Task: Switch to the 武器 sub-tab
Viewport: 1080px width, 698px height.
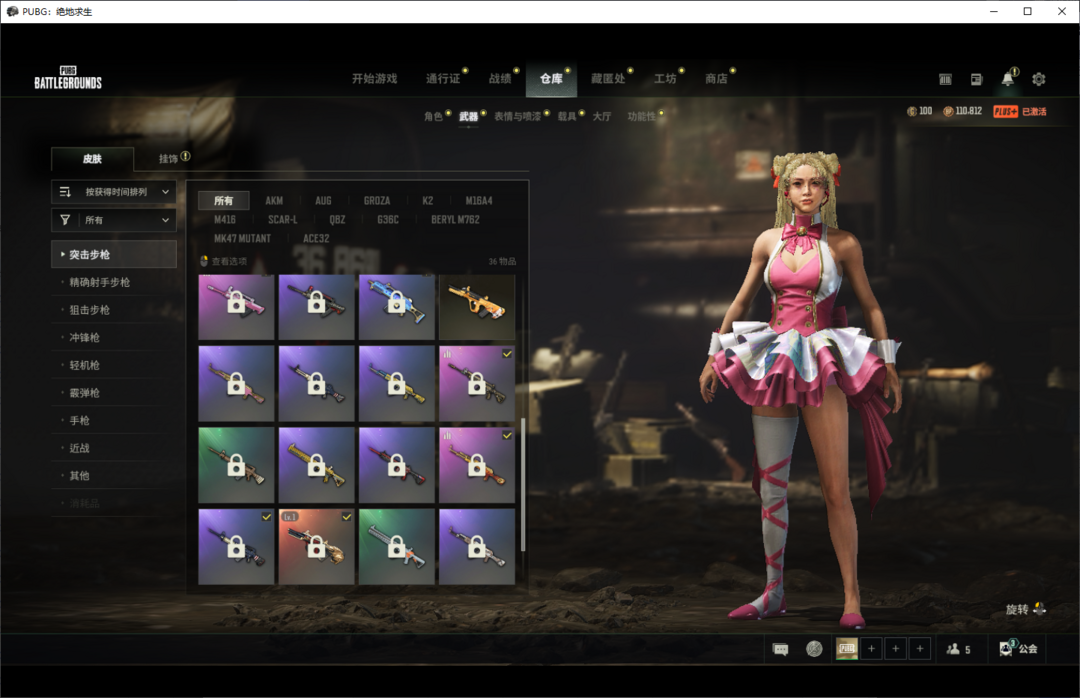Action: pos(468,116)
